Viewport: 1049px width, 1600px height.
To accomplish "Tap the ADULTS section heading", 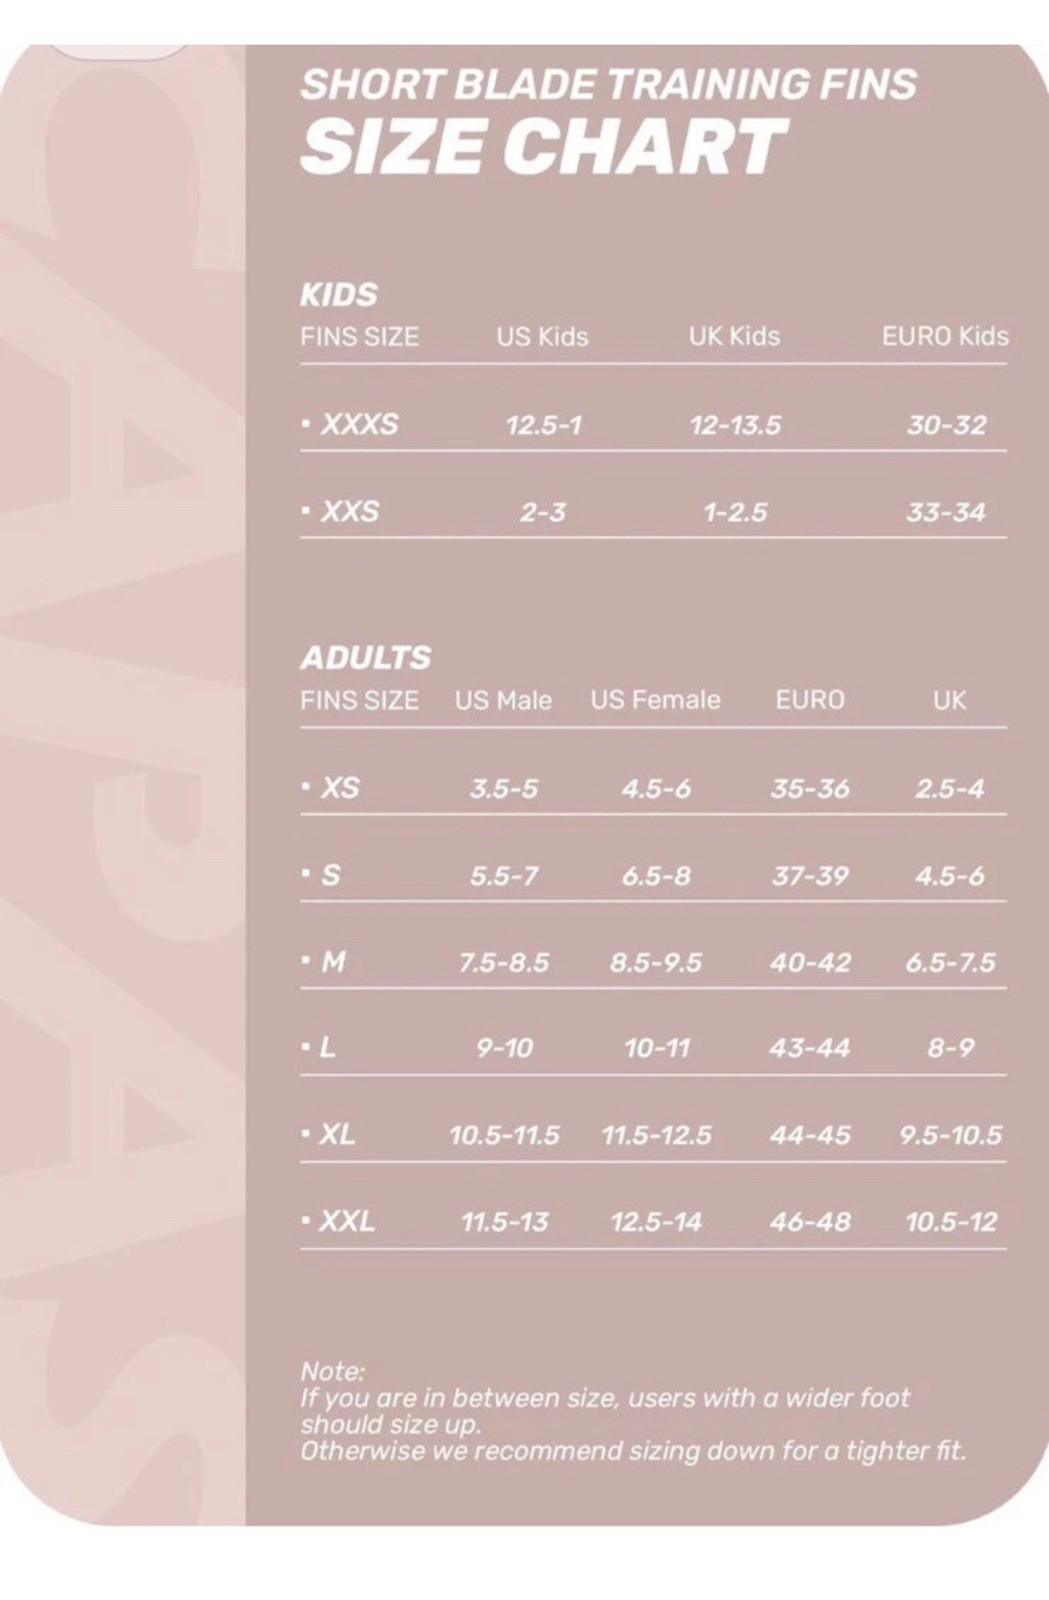I will [x=365, y=657].
